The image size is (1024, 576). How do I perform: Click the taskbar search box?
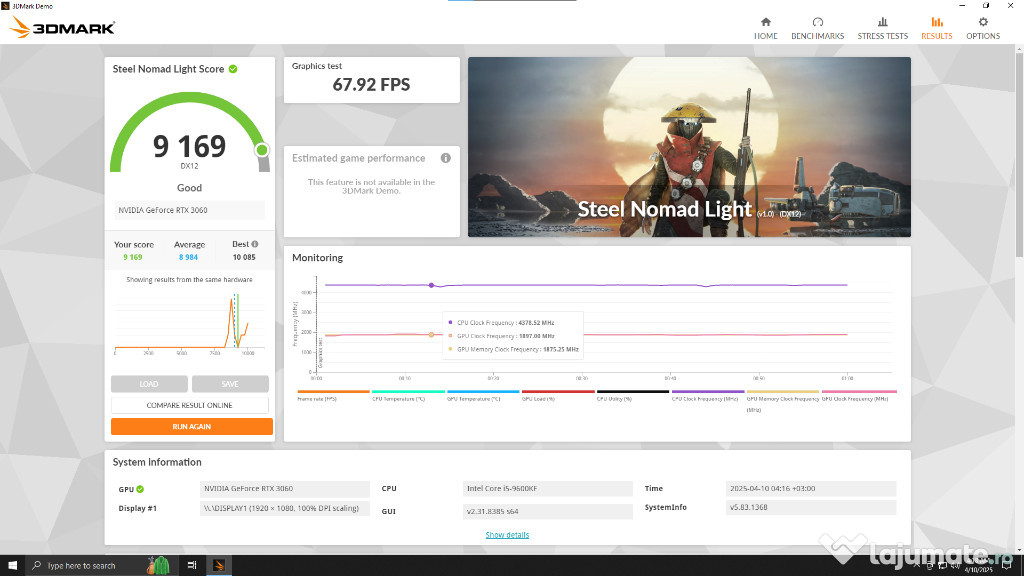tap(101, 566)
